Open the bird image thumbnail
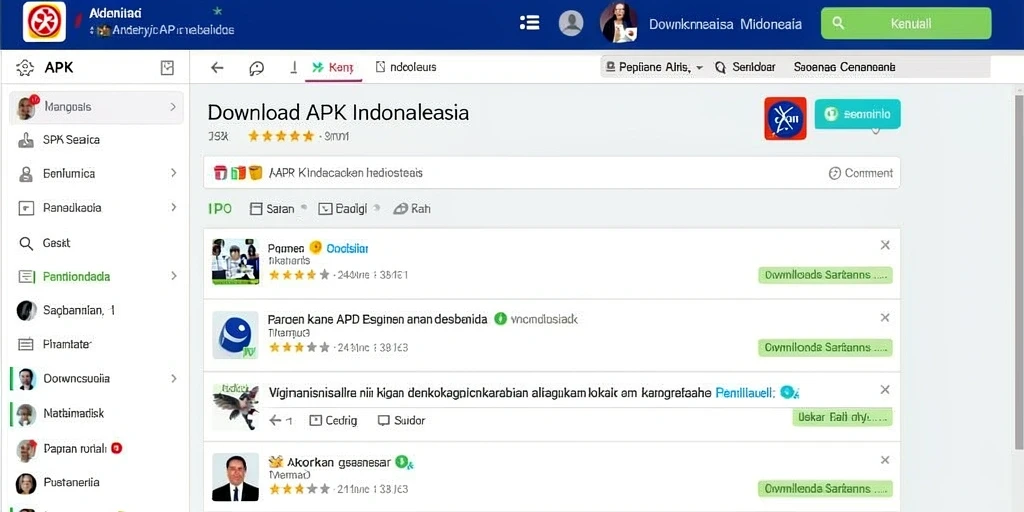Screen dimensions: 1024x512 click(x=236, y=406)
